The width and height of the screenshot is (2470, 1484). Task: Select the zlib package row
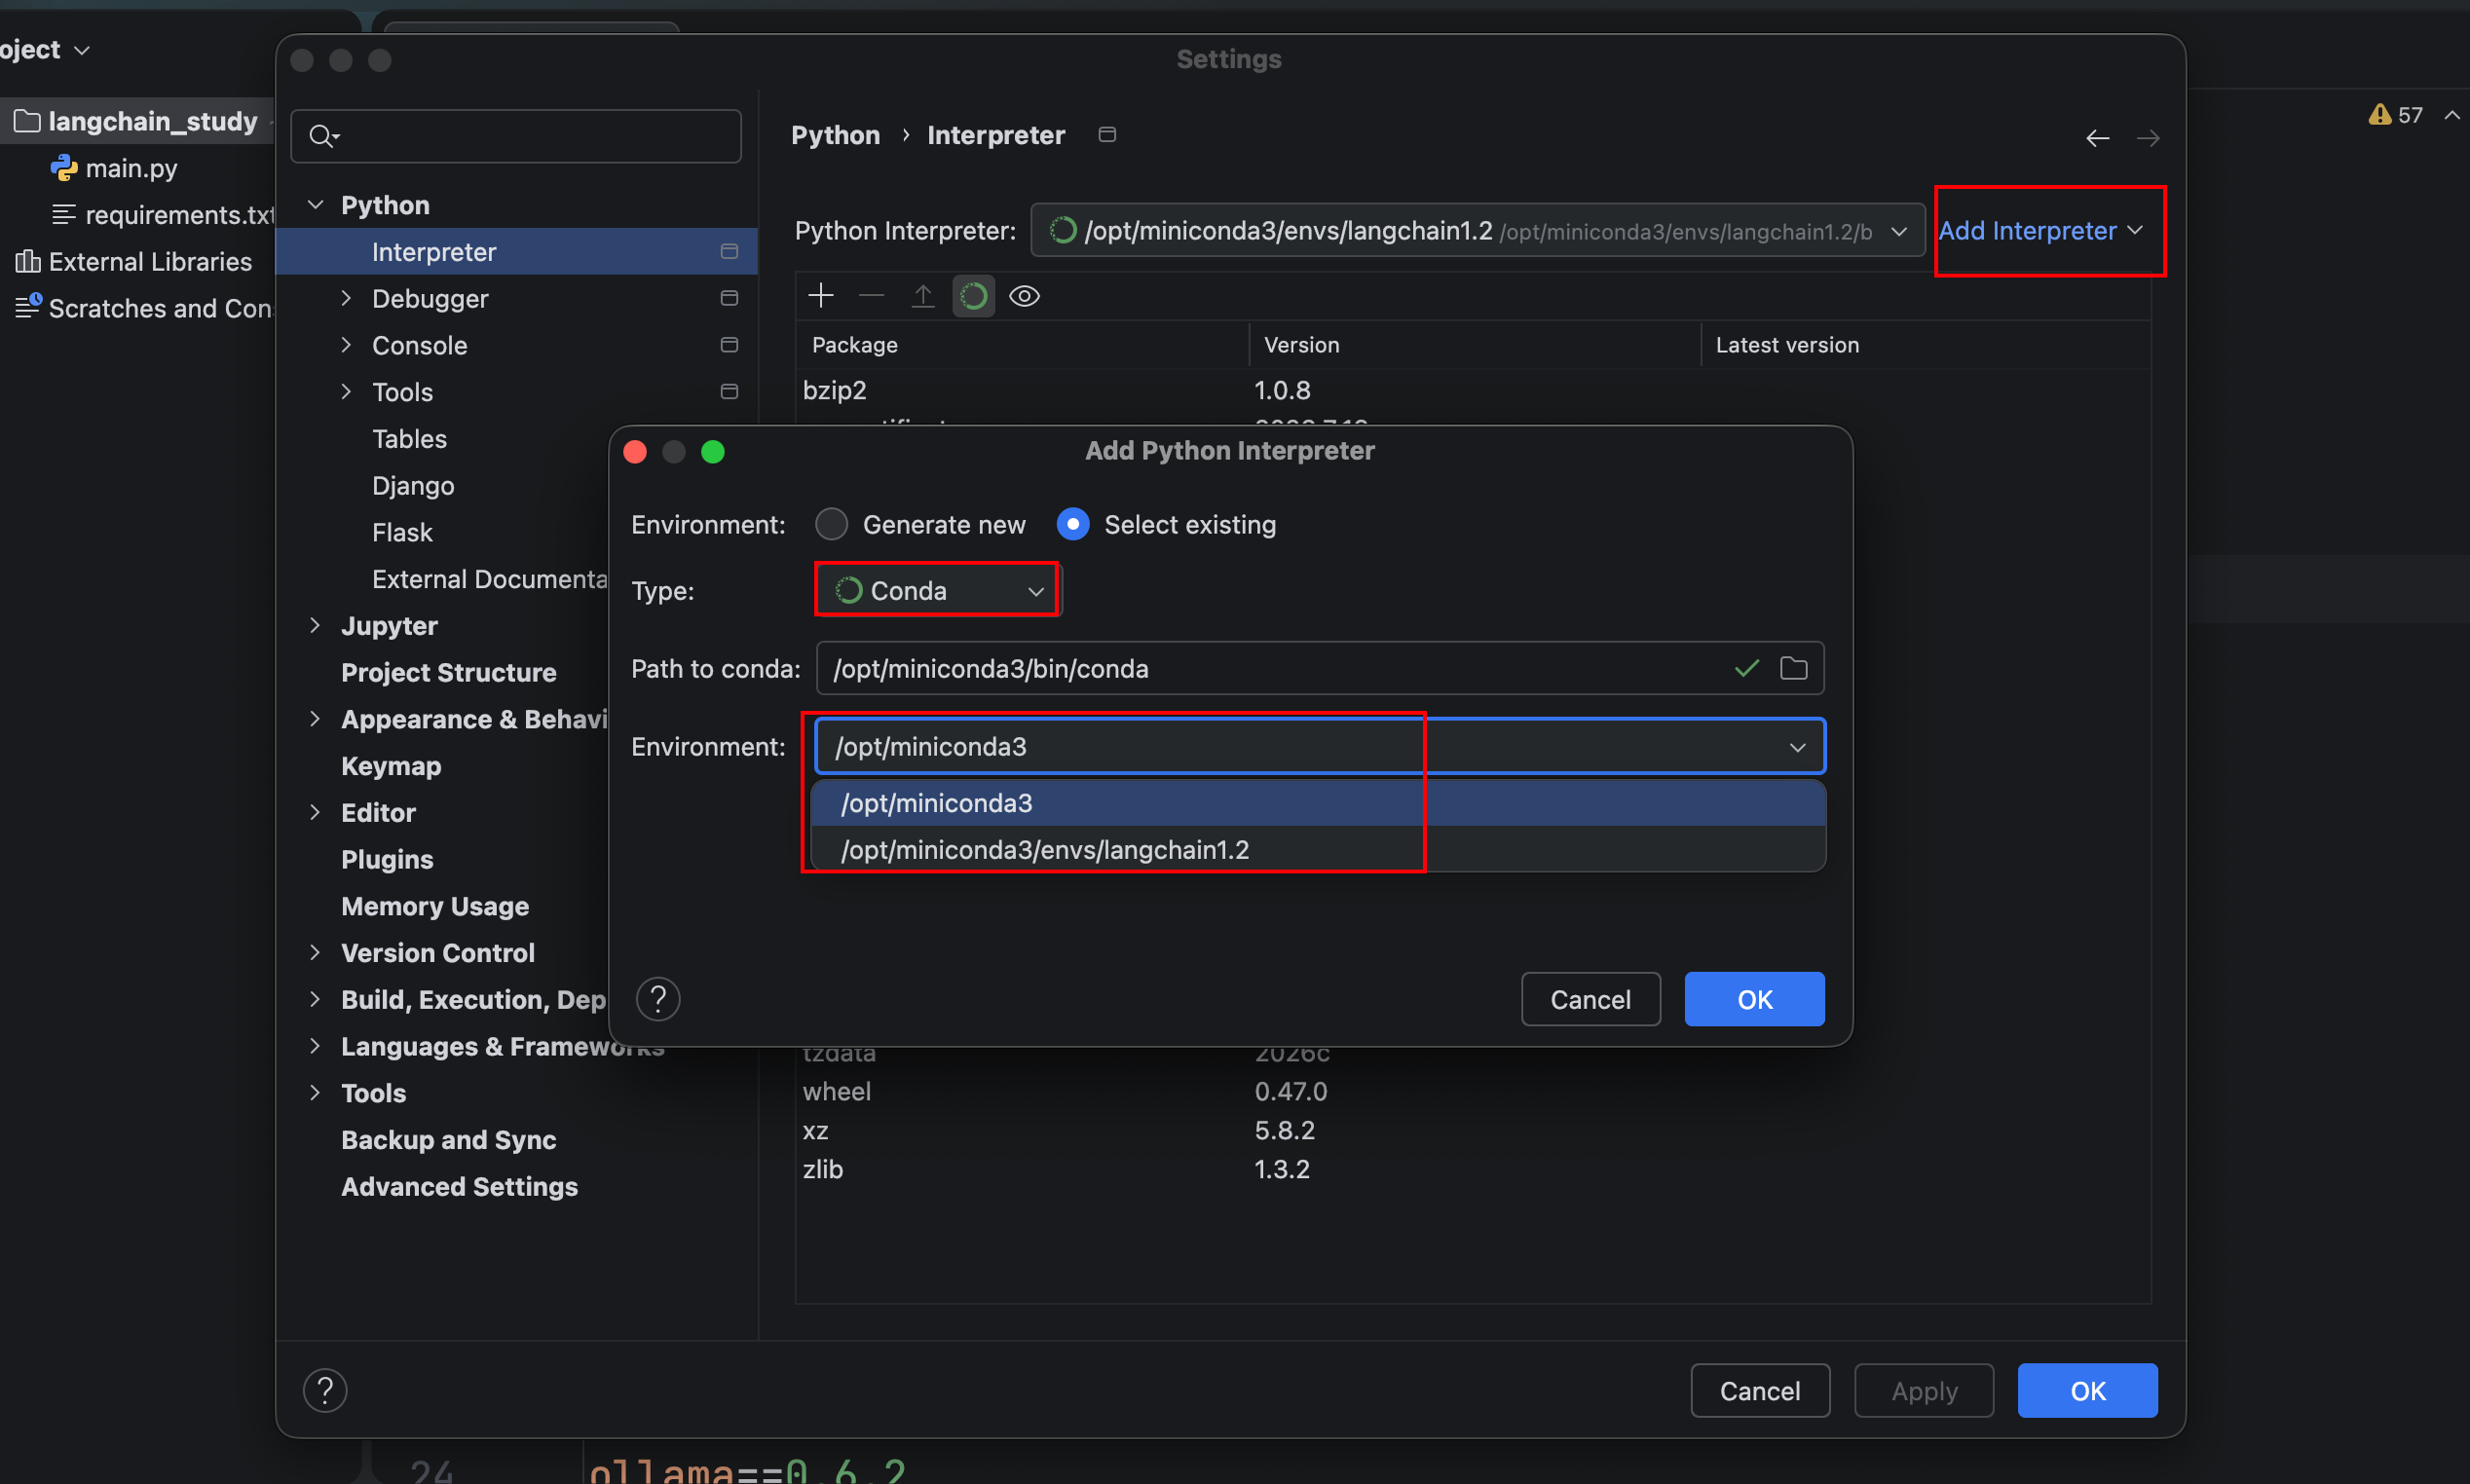pos(1474,1169)
